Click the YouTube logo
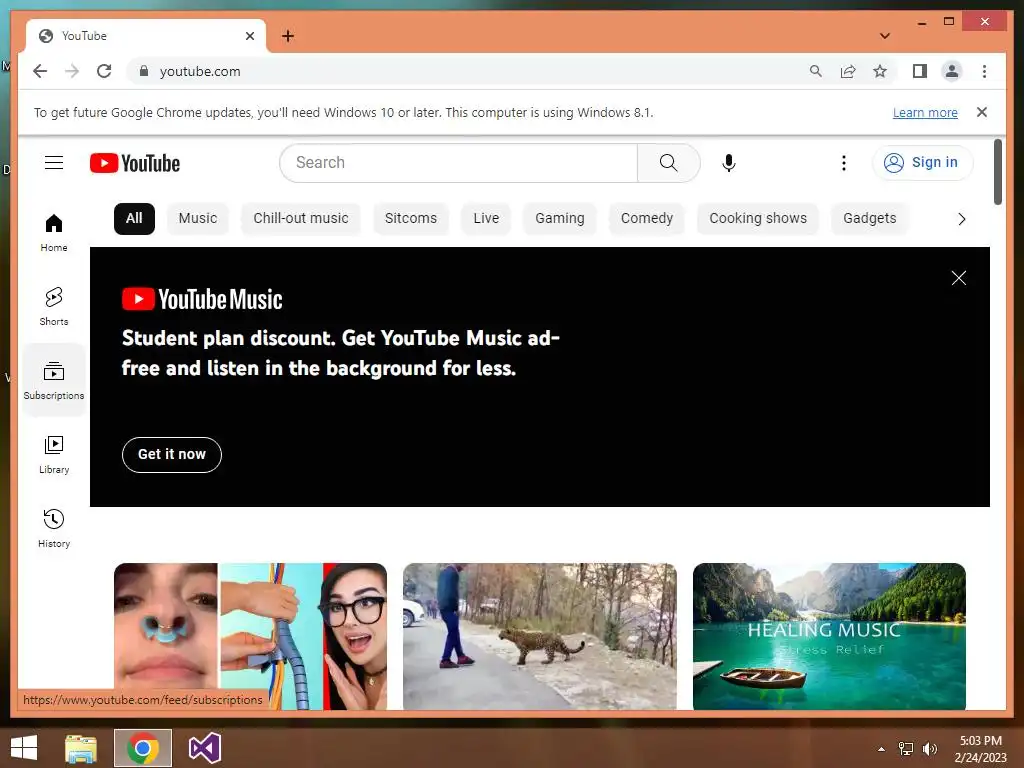Screen dimensions: 1024x768 pos(135,163)
